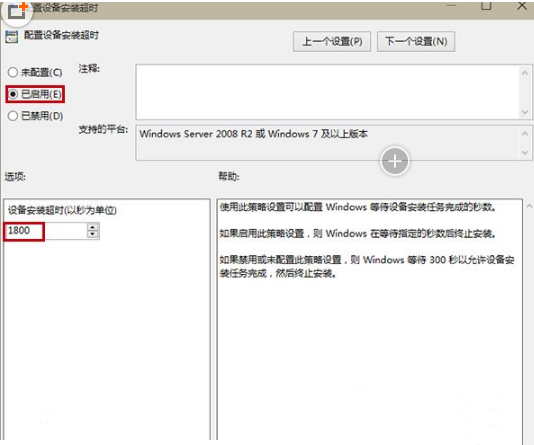This screenshot has width=534, height=445.
Task: Click the timeout value field showing 1800
Action: click(x=46, y=231)
